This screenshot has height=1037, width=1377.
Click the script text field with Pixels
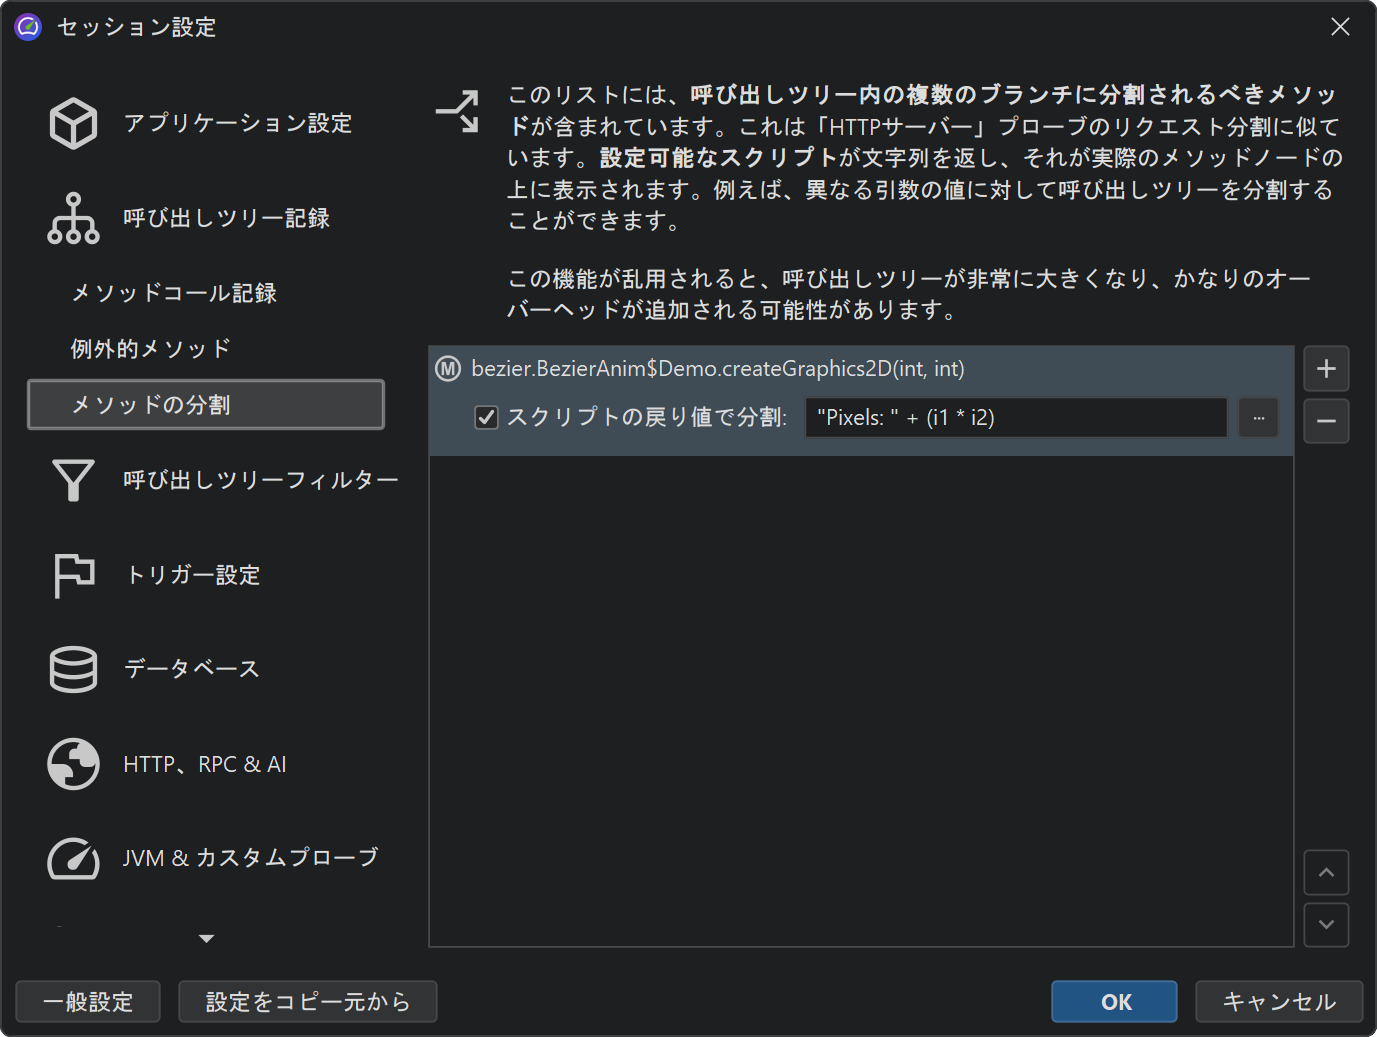(x=1015, y=418)
